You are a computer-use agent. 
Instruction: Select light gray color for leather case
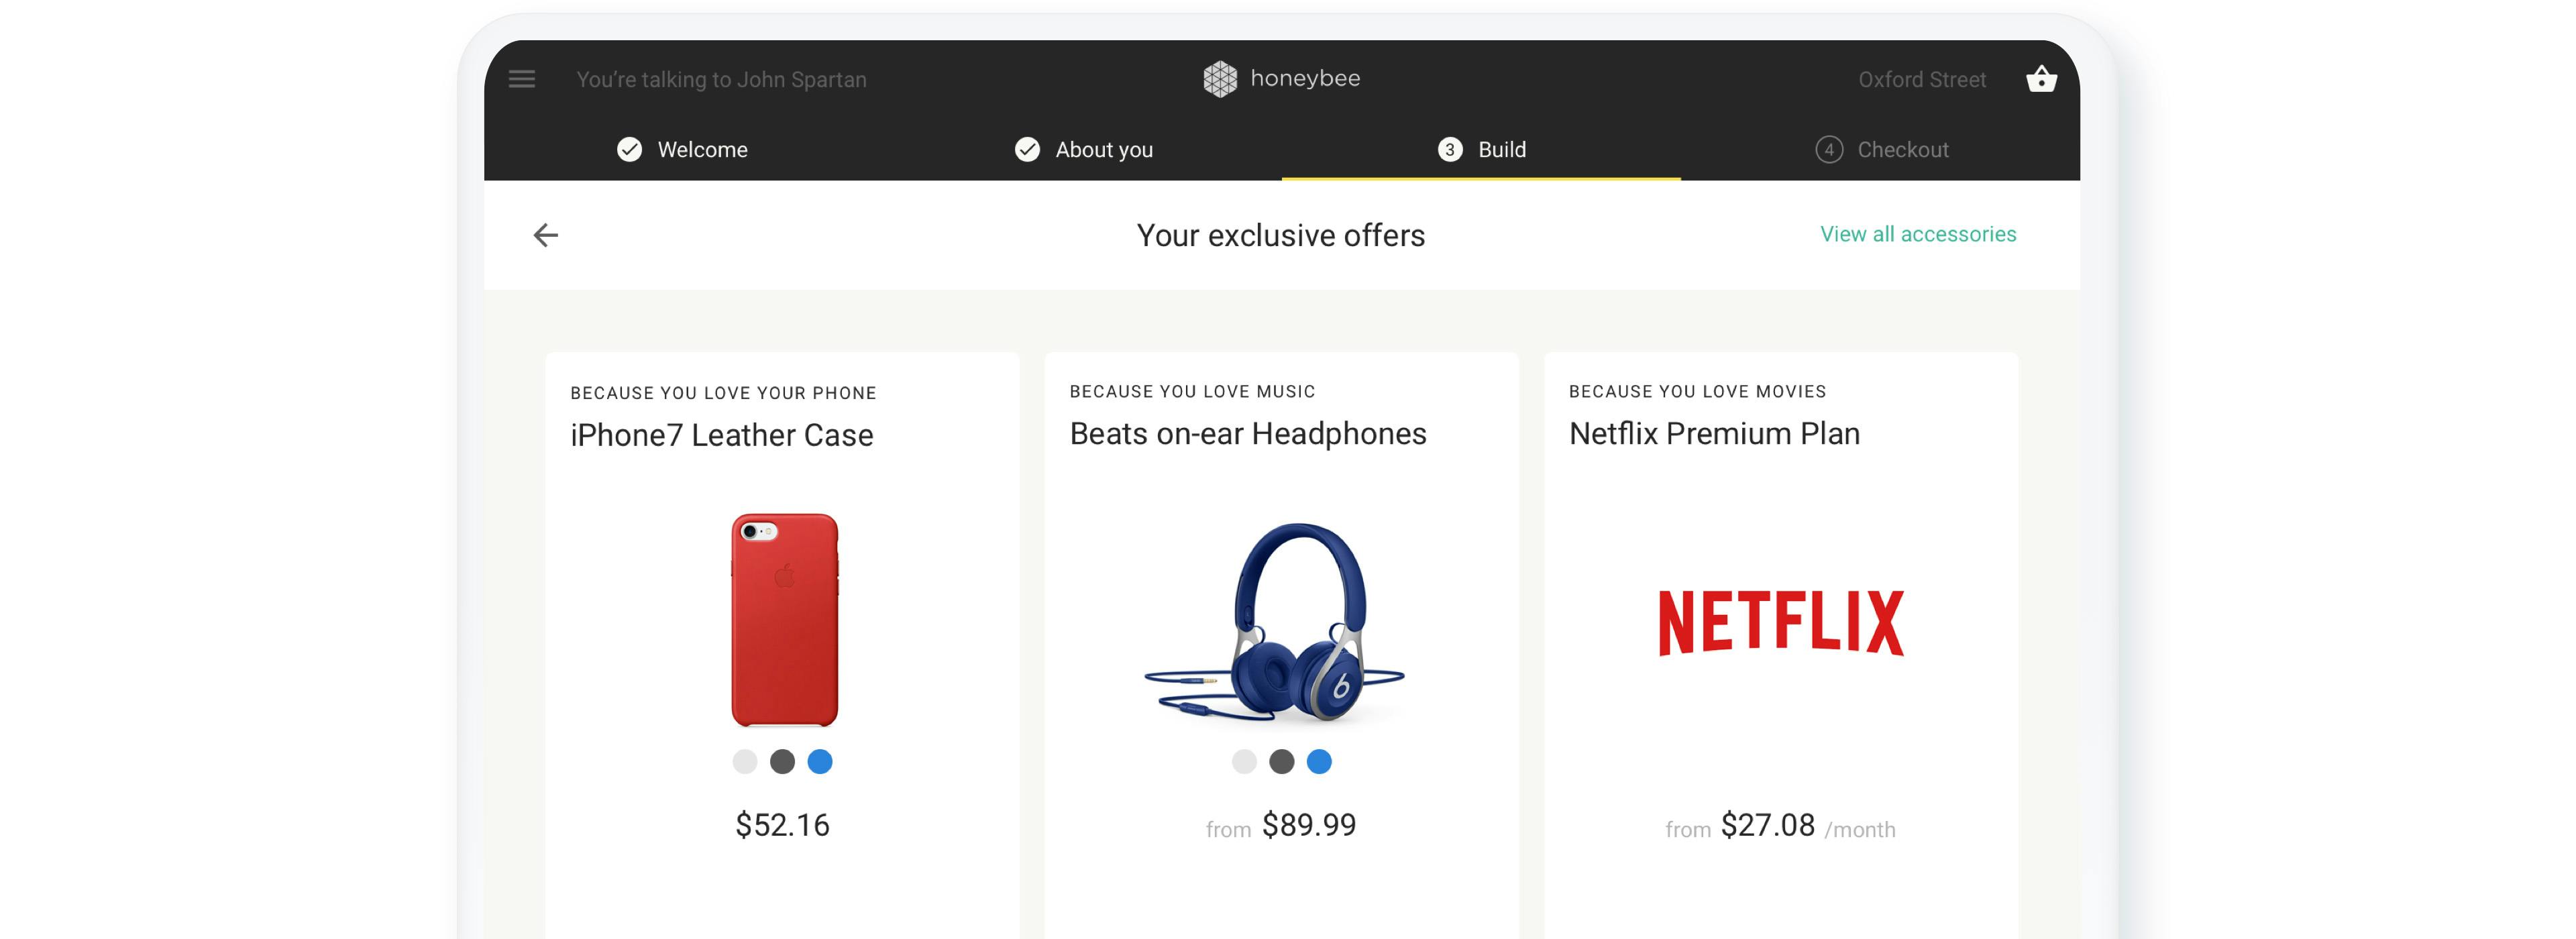click(x=745, y=762)
